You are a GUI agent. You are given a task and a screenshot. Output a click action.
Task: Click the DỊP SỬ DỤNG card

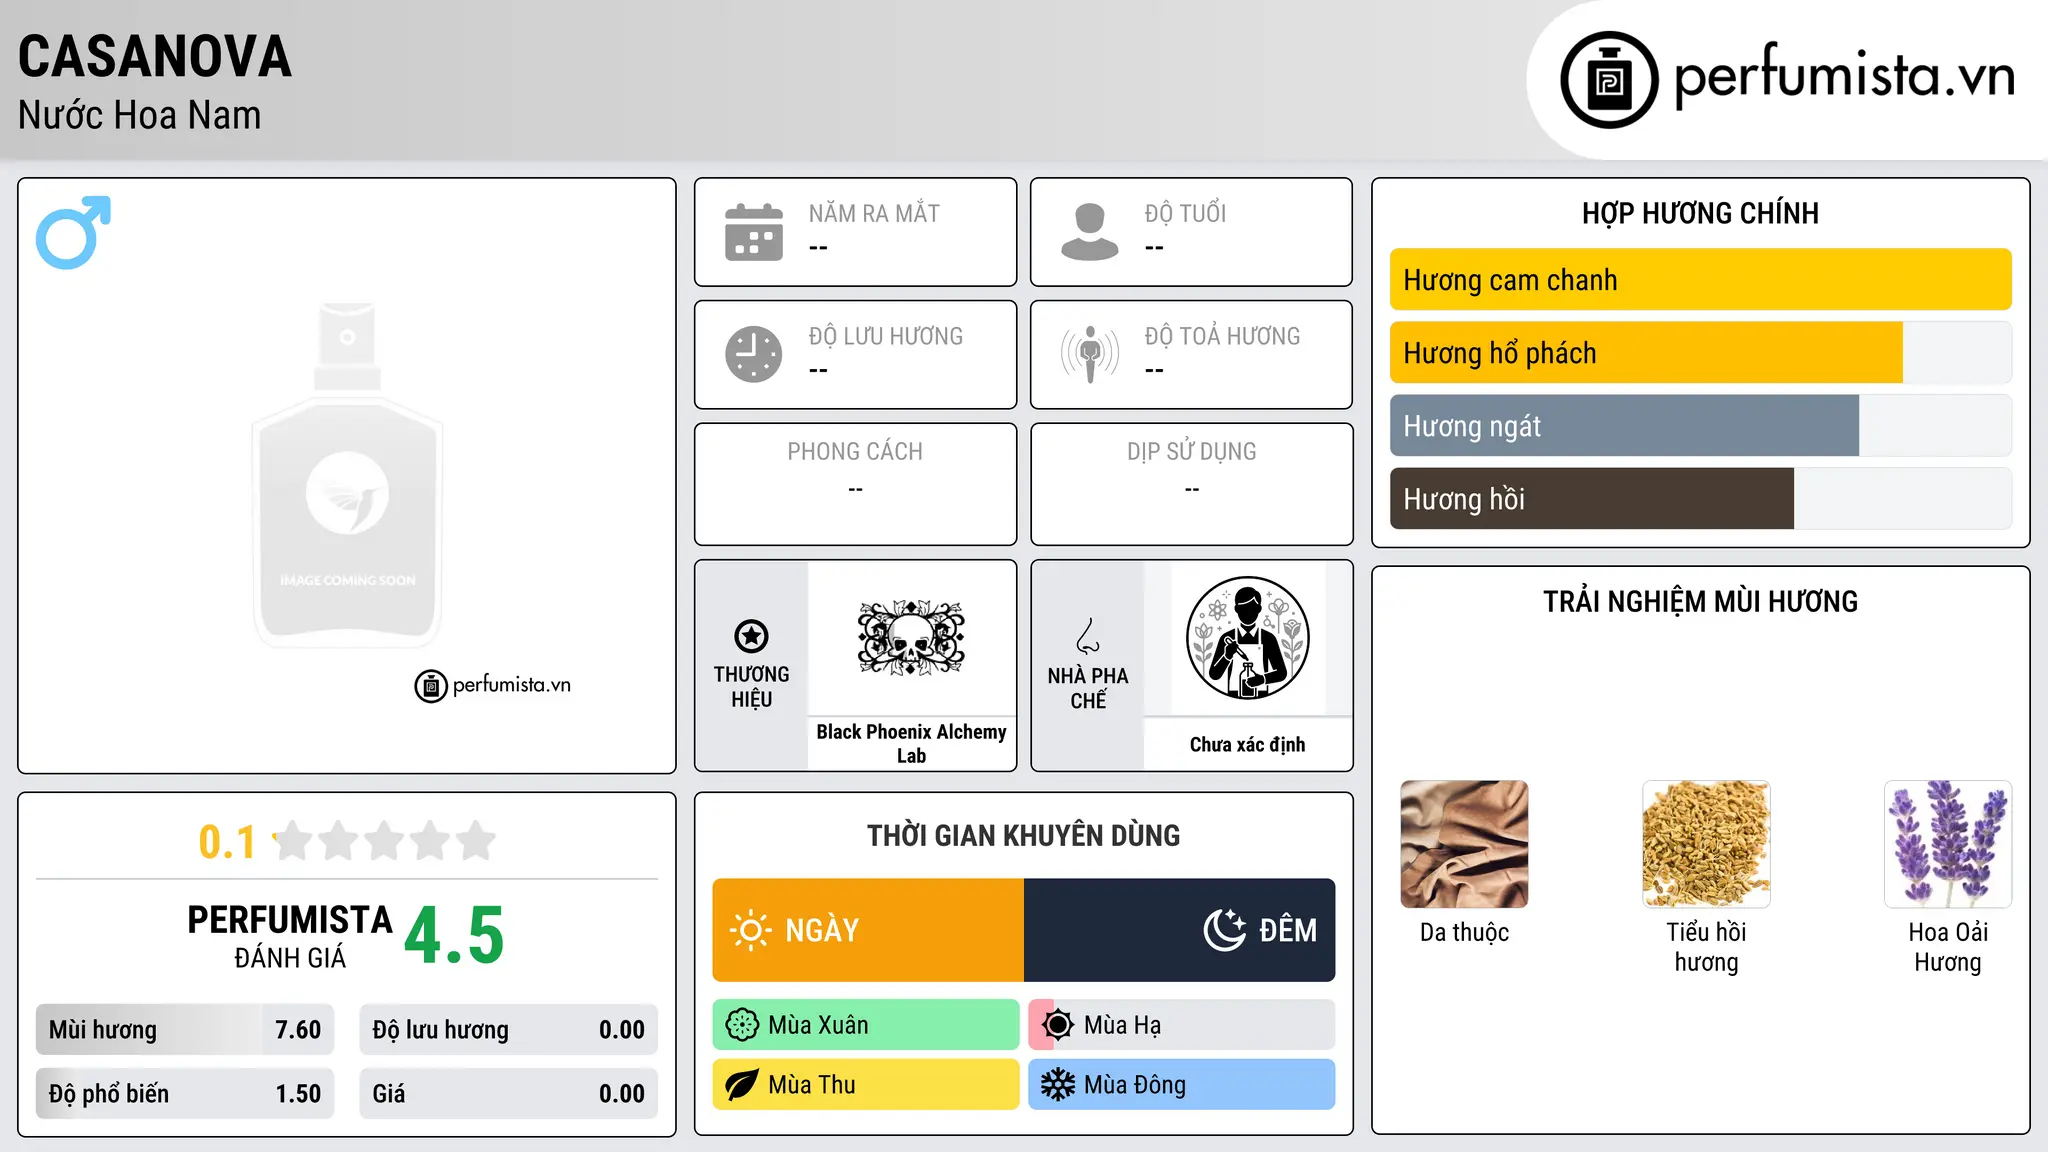pos(1192,484)
